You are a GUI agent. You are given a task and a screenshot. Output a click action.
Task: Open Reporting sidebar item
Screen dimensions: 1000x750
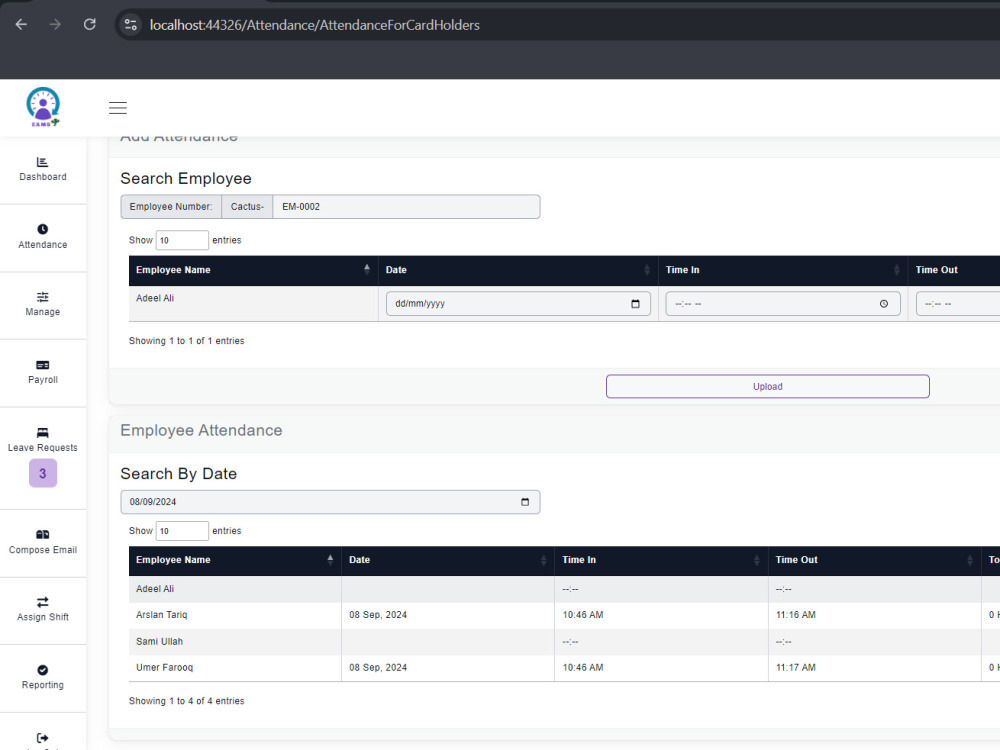[43, 677]
